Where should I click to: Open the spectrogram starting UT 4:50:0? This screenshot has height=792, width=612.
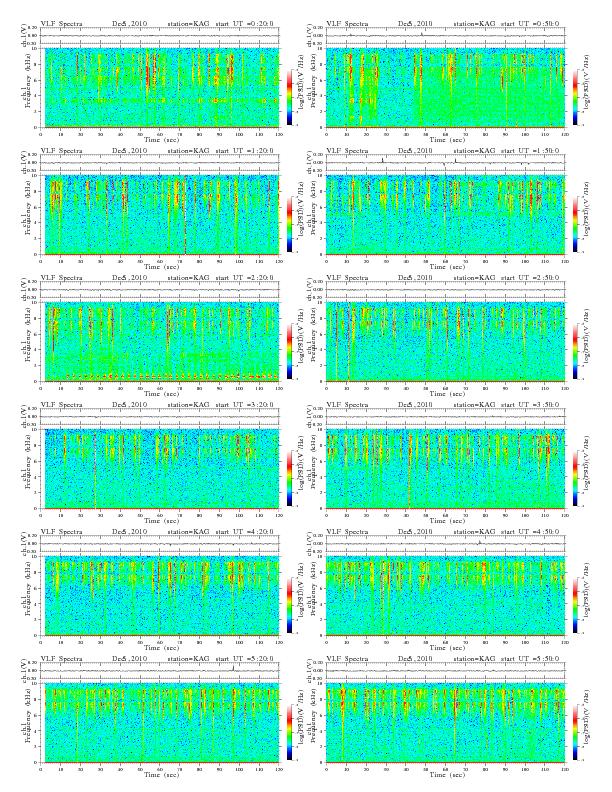point(445,596)
